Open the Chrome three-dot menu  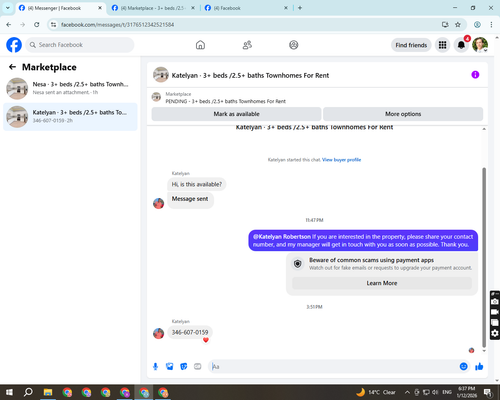tap(491, 25)
